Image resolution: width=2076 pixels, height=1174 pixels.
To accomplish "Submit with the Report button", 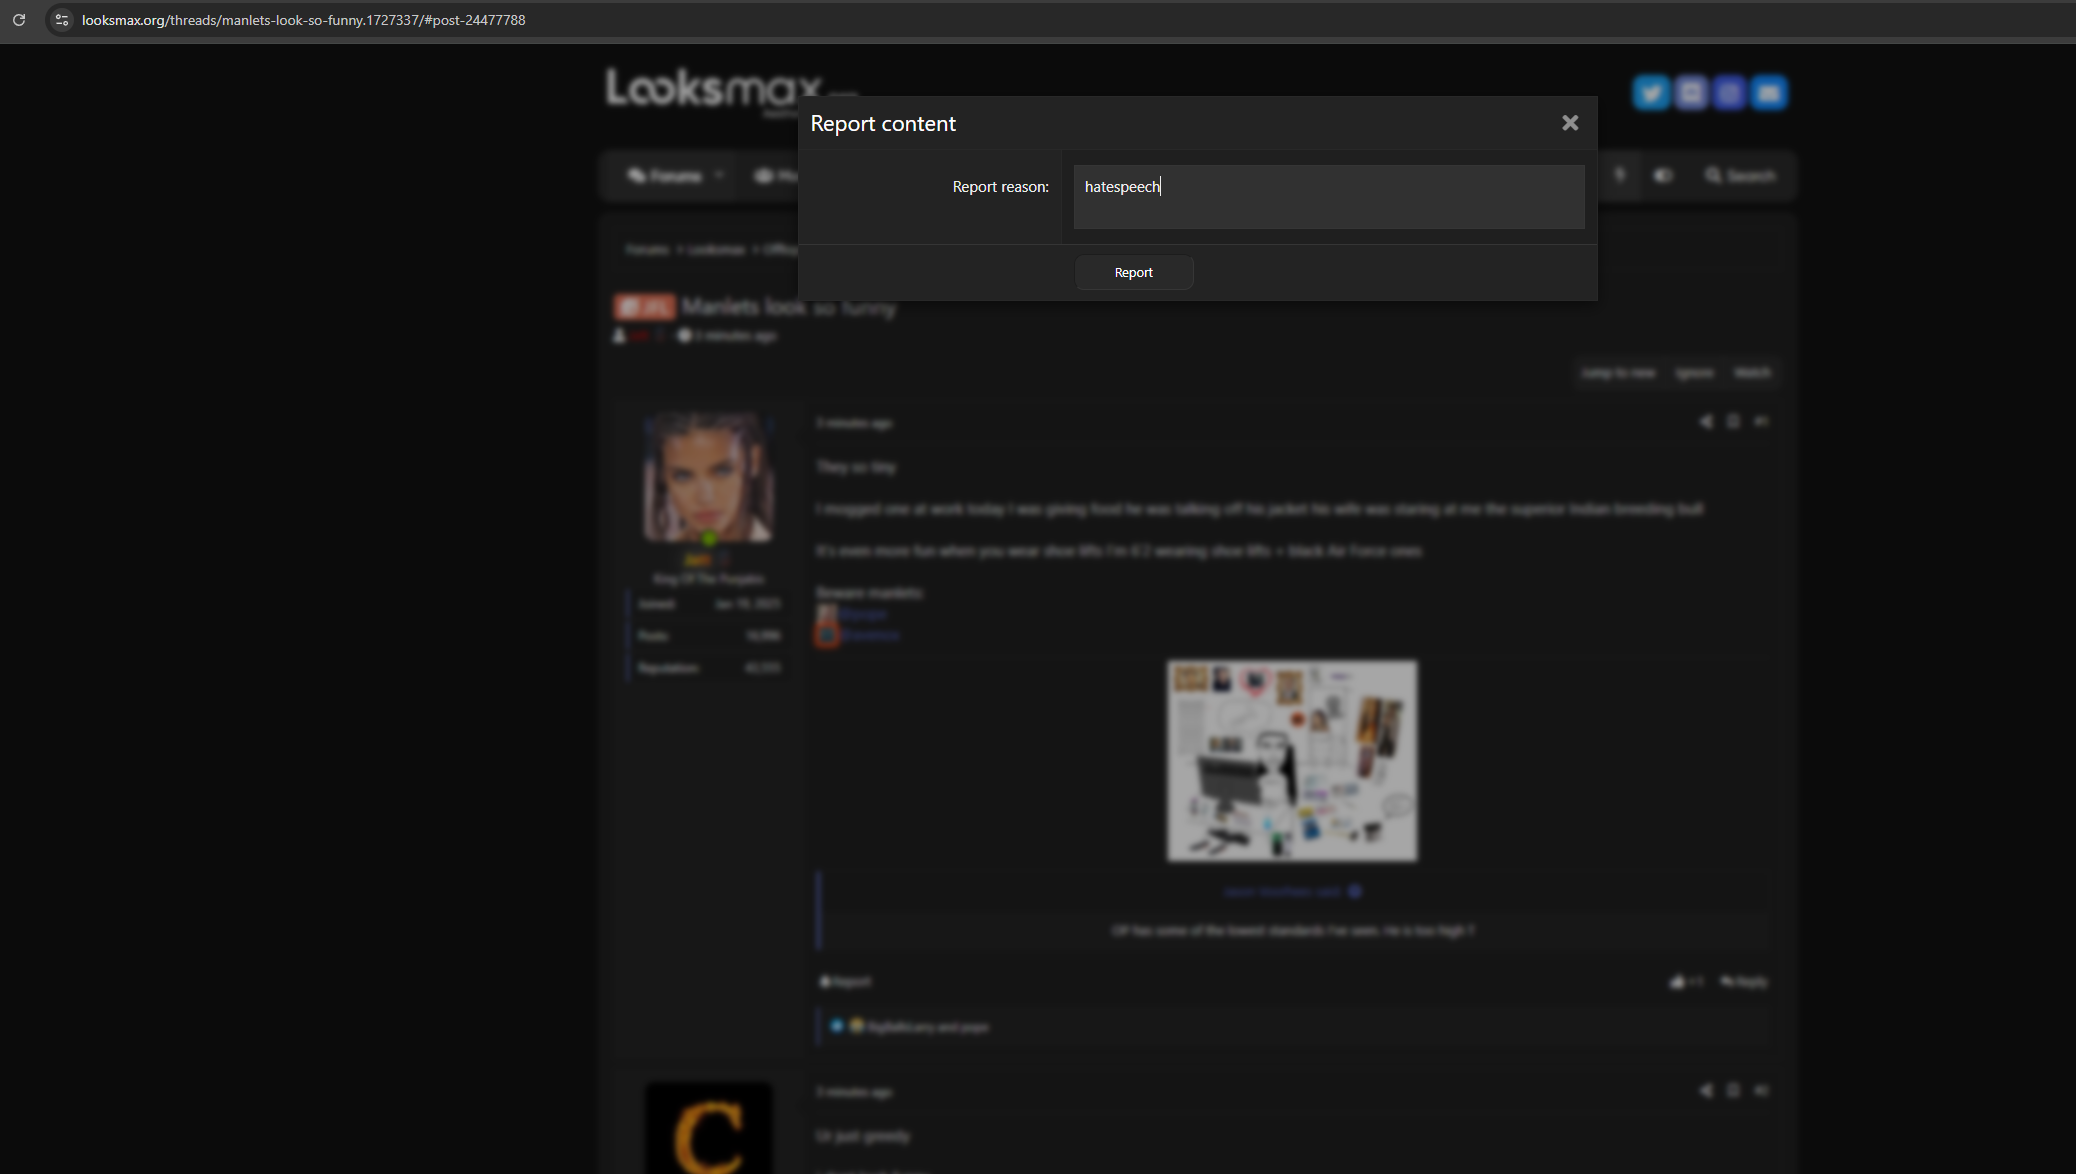I will [1133, 273].
